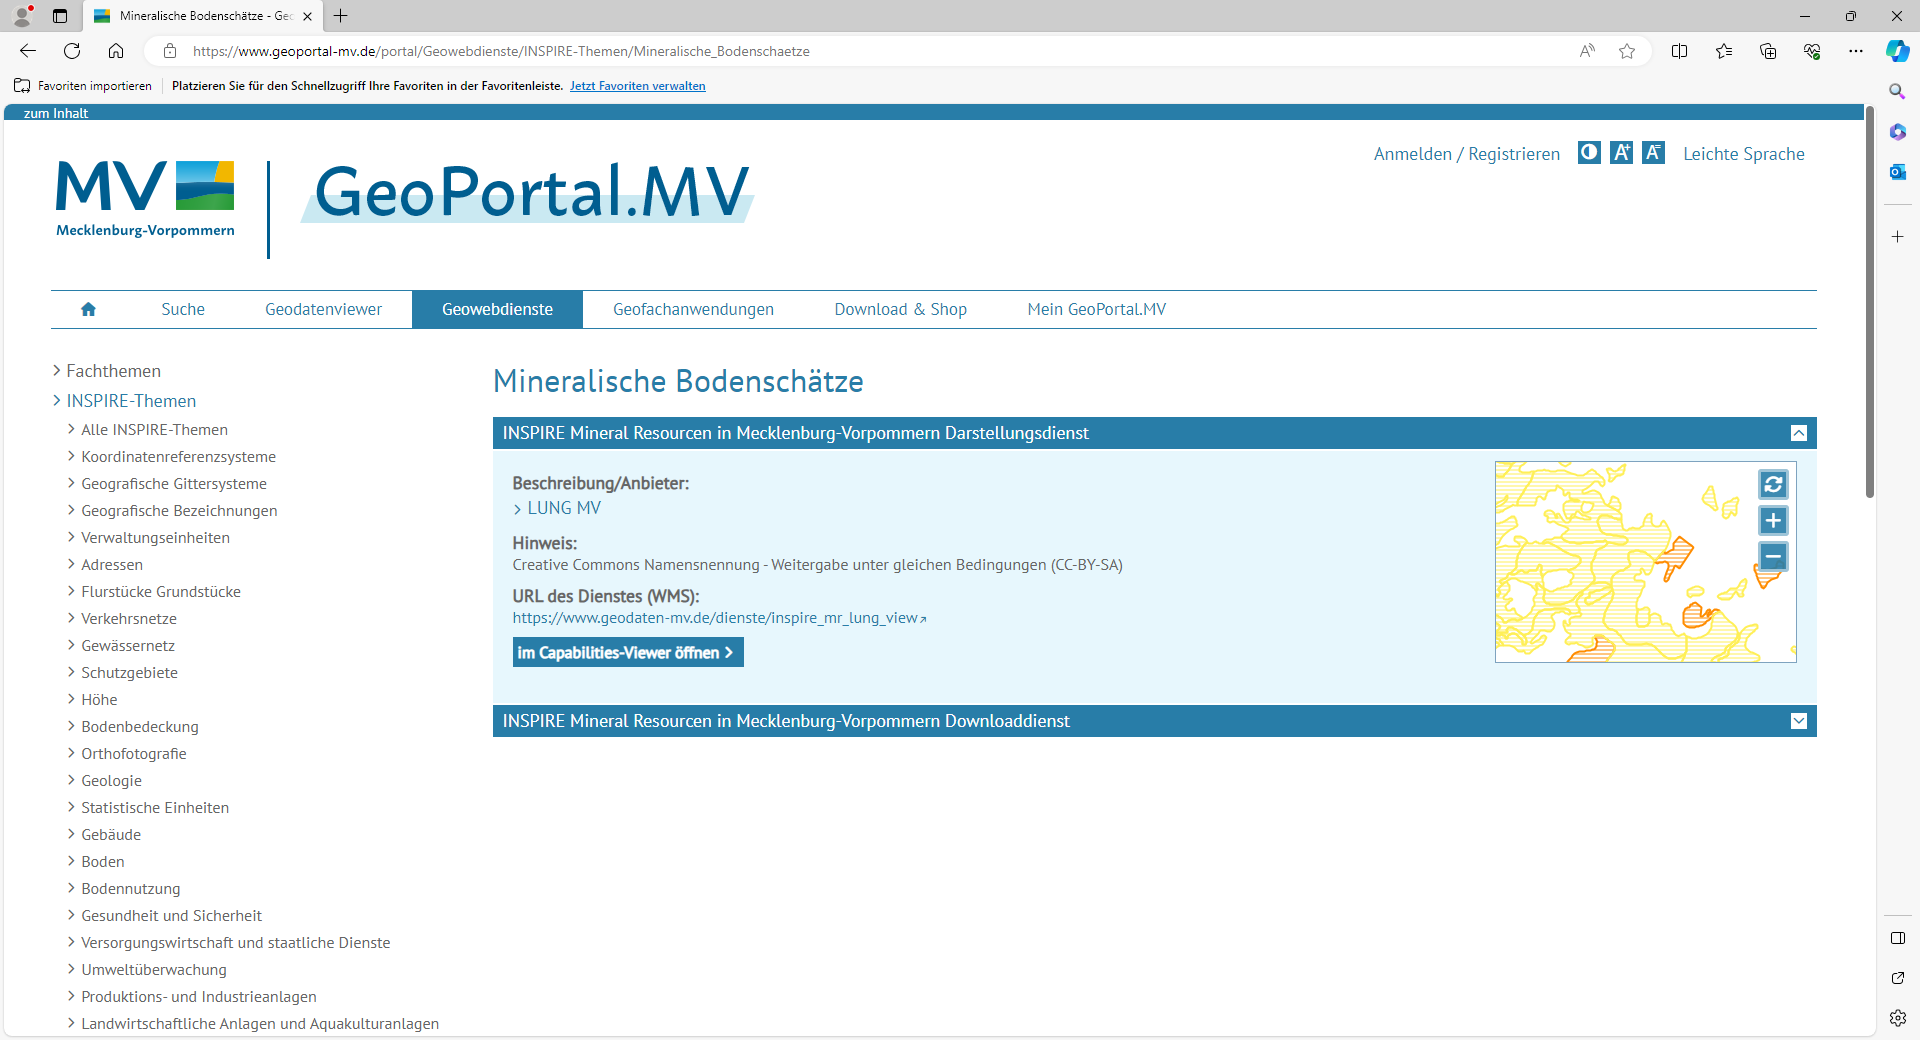
Task: Add a sidebar app with plus
Action: pyautogui.click(x=1897, y=237)
